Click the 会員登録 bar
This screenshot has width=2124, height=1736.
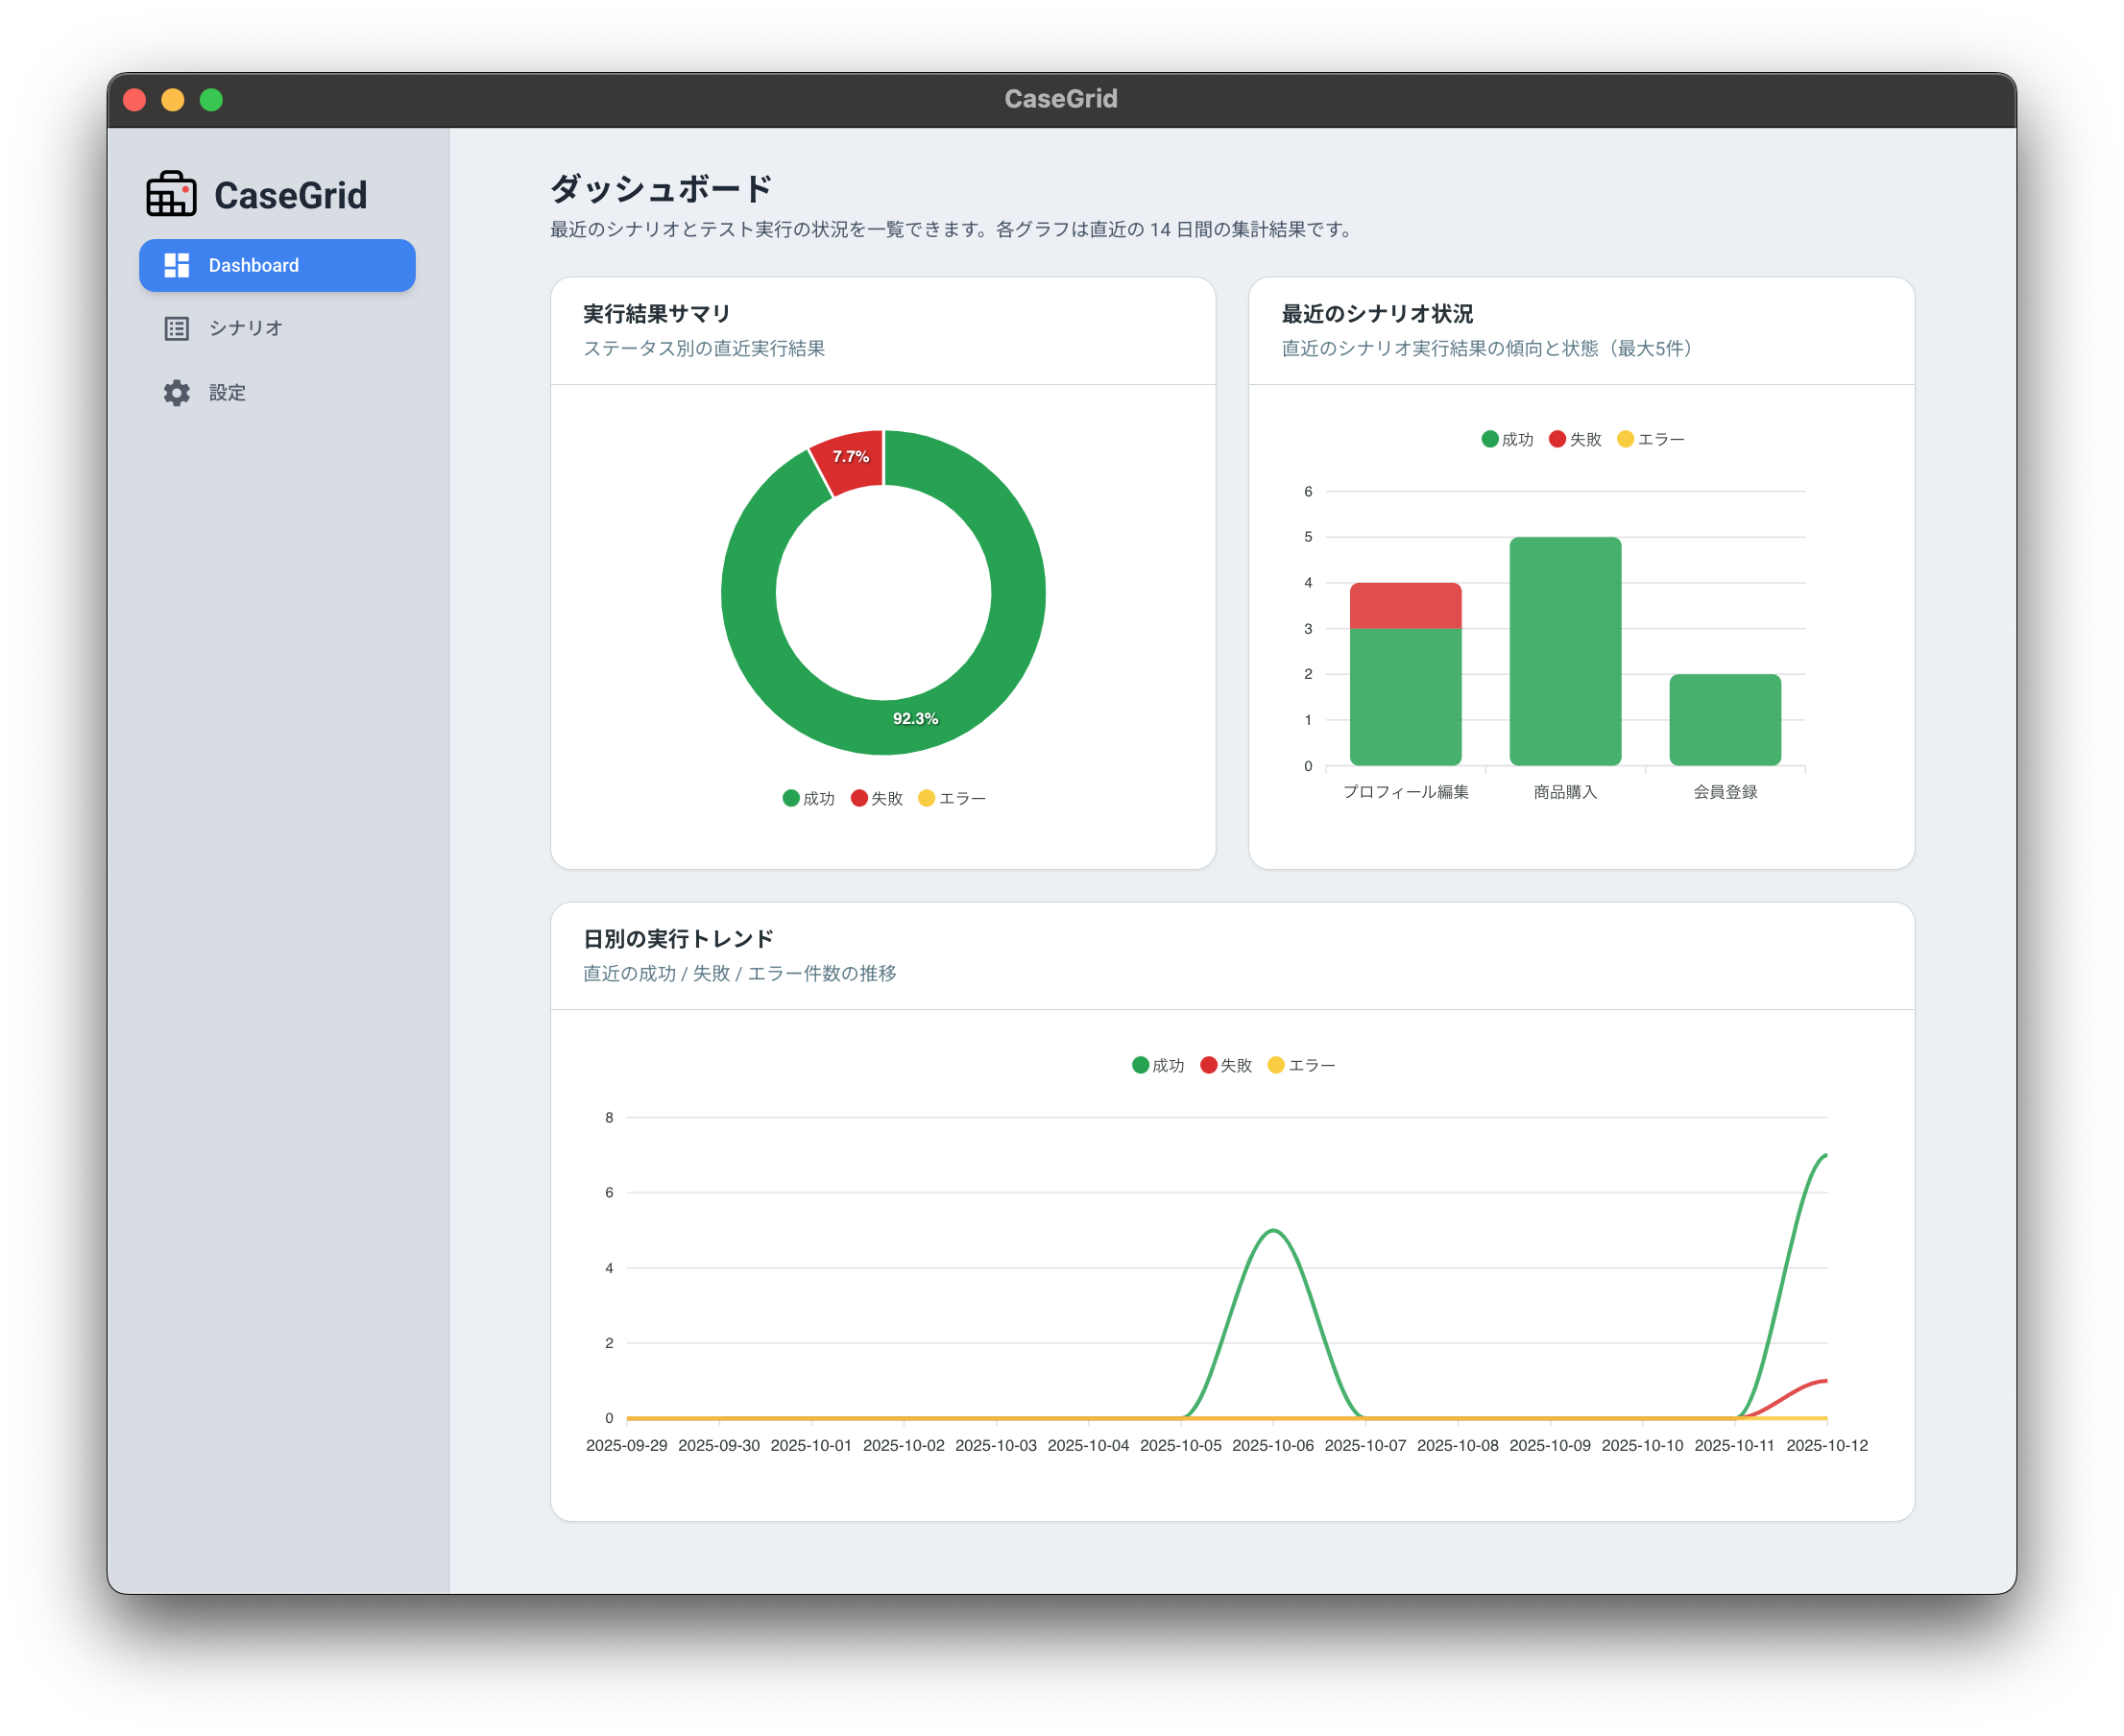(x=1725, y=719)
